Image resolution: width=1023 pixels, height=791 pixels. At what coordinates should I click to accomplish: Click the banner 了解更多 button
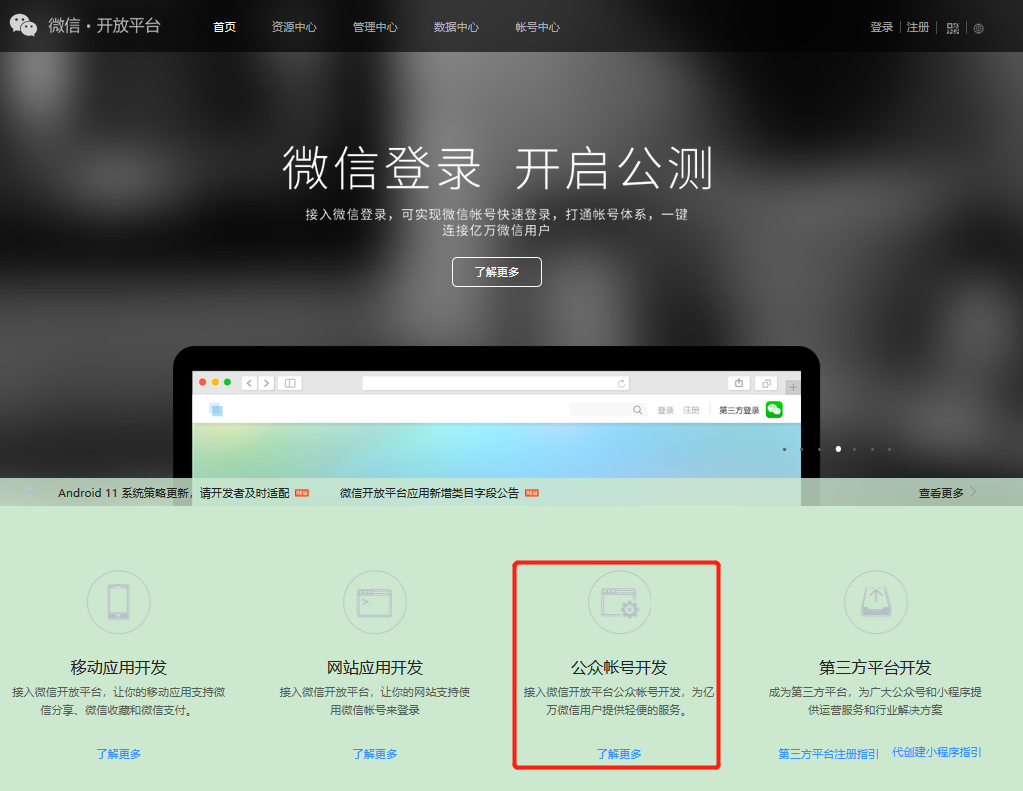[x=496, y=271]
